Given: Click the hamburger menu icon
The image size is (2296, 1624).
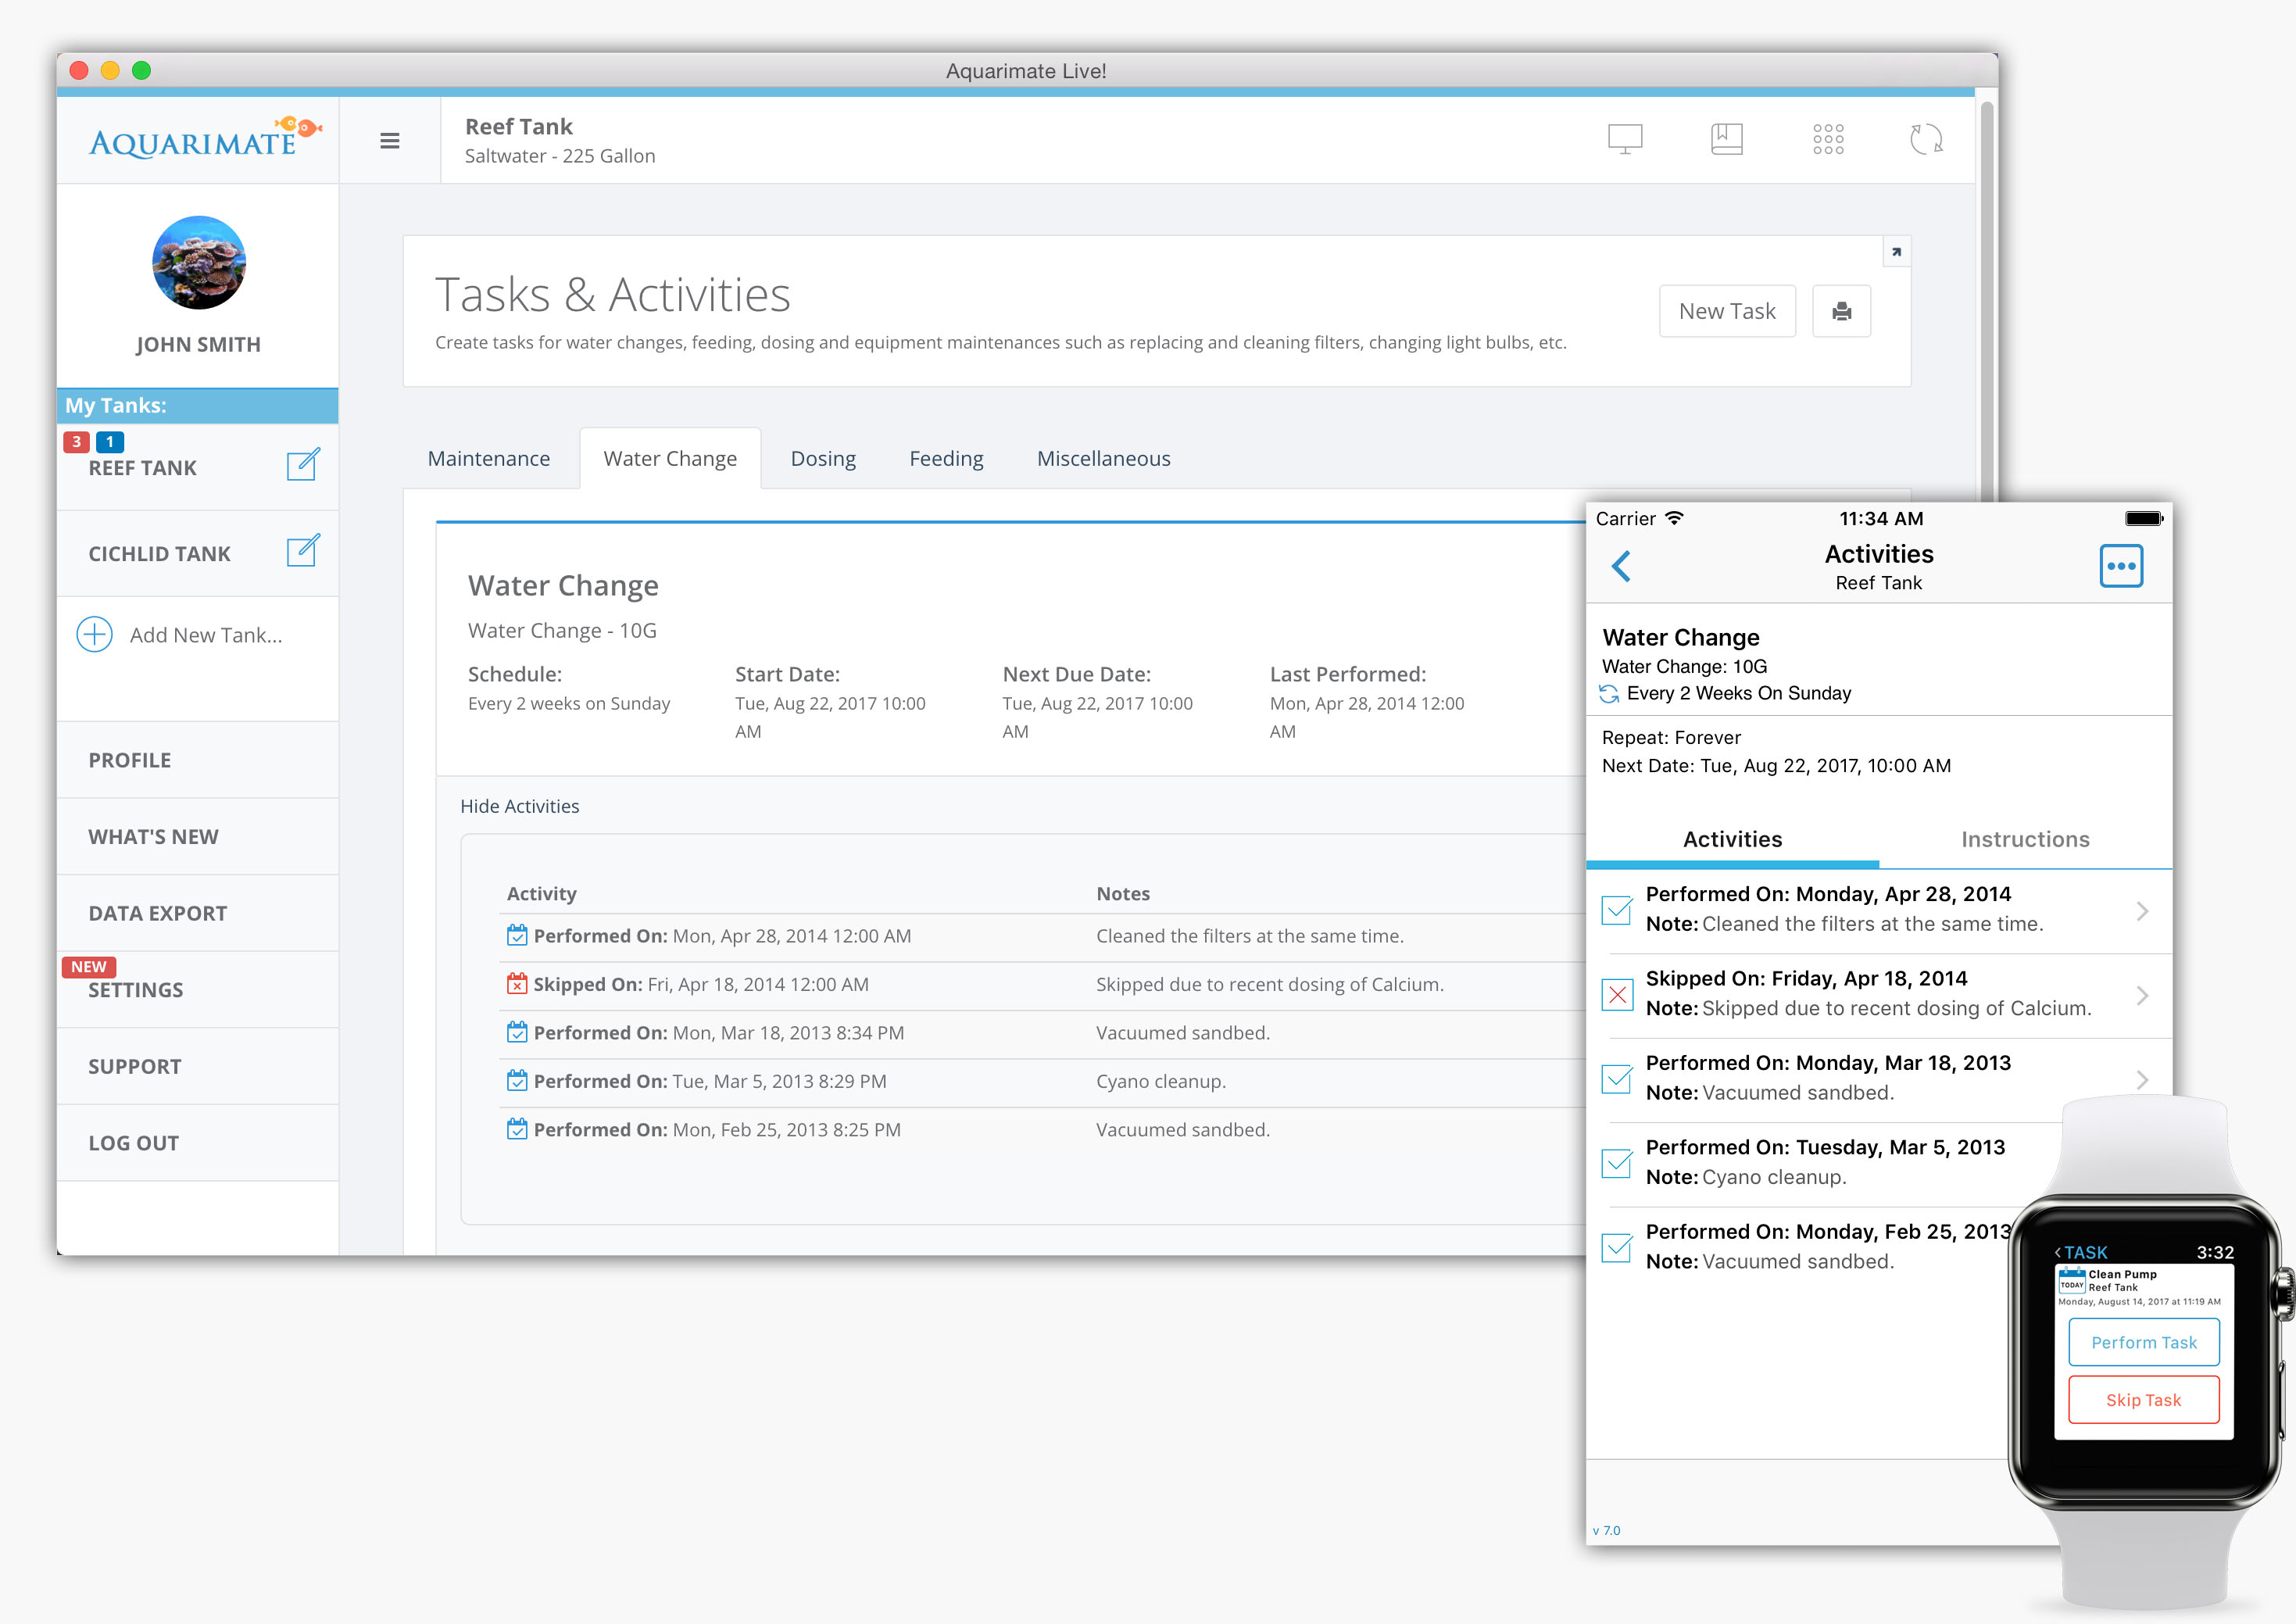Looking at the screenshot, I should click(390, 141).
